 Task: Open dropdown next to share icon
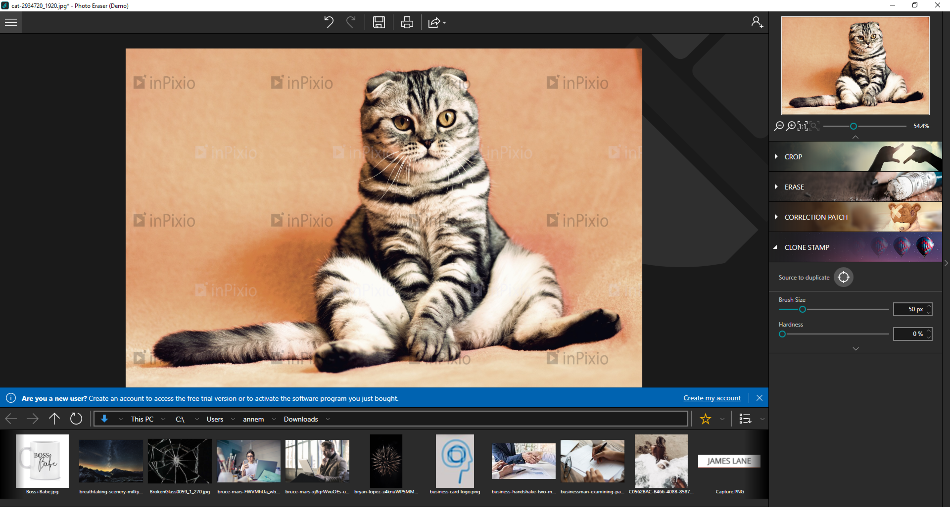445,23
